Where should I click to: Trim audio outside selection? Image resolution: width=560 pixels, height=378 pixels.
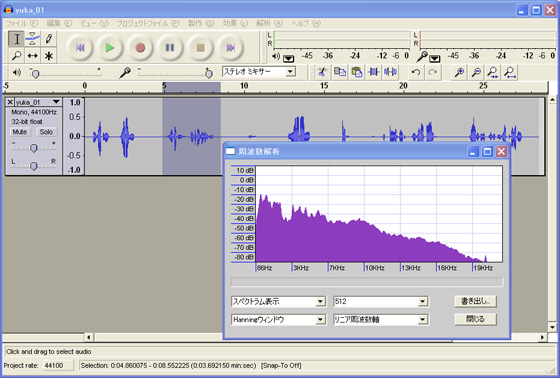[x=374, y=72]
